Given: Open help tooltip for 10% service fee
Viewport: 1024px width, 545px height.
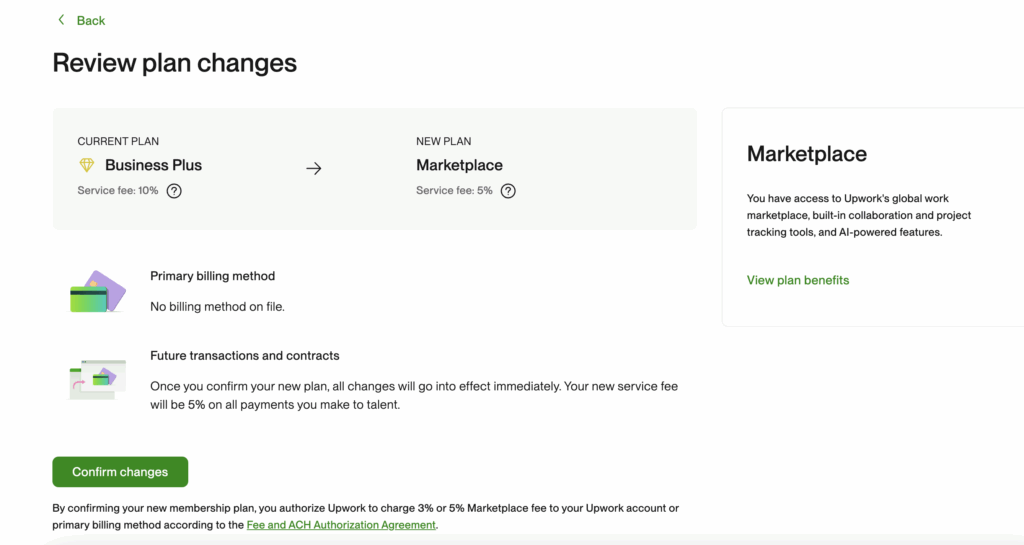Looking at the screenshot, I should pyautogui.click(x=174, y=191).
